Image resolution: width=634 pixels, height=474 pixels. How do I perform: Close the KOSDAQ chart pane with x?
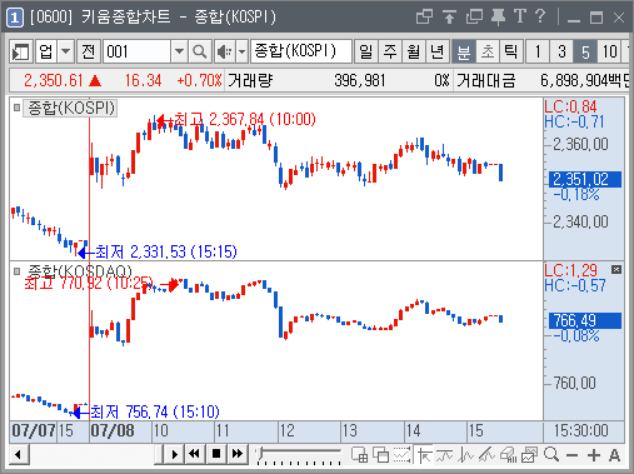pos(616,269)
